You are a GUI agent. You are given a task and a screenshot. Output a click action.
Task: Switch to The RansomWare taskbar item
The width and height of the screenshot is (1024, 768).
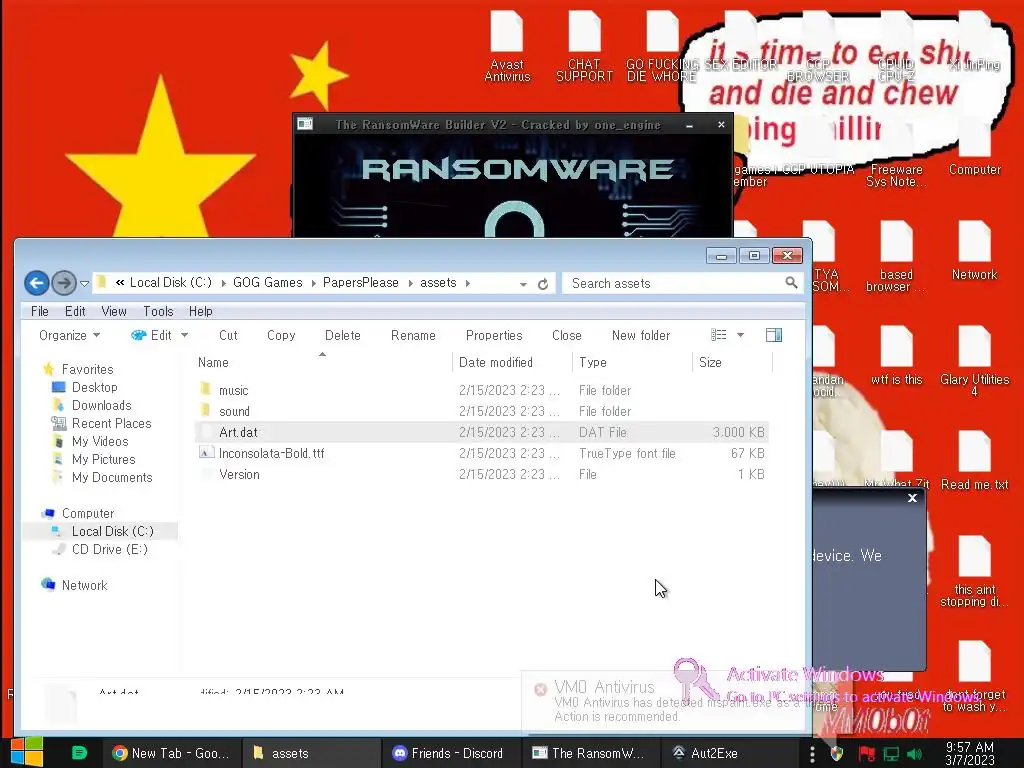point(589,753)
